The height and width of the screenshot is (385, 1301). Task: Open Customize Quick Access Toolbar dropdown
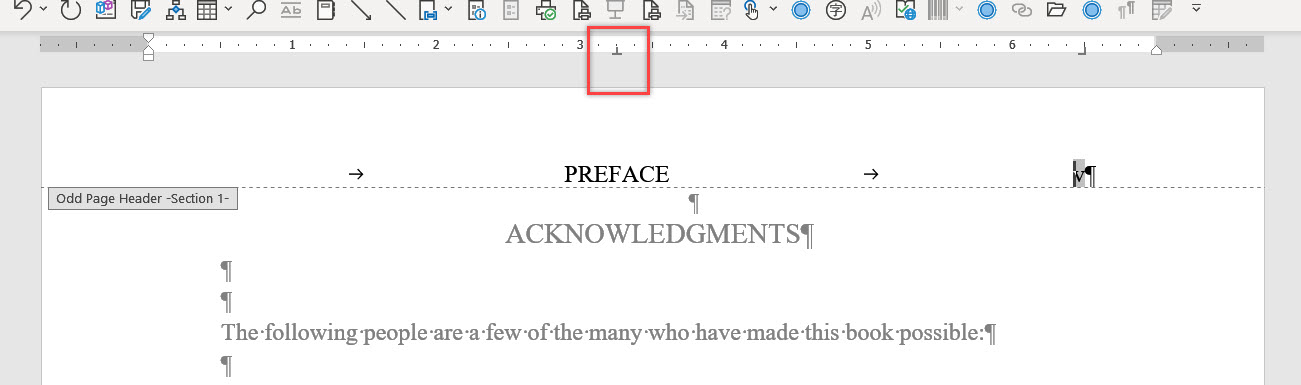pyautogui.click(x=1196, y=8)
